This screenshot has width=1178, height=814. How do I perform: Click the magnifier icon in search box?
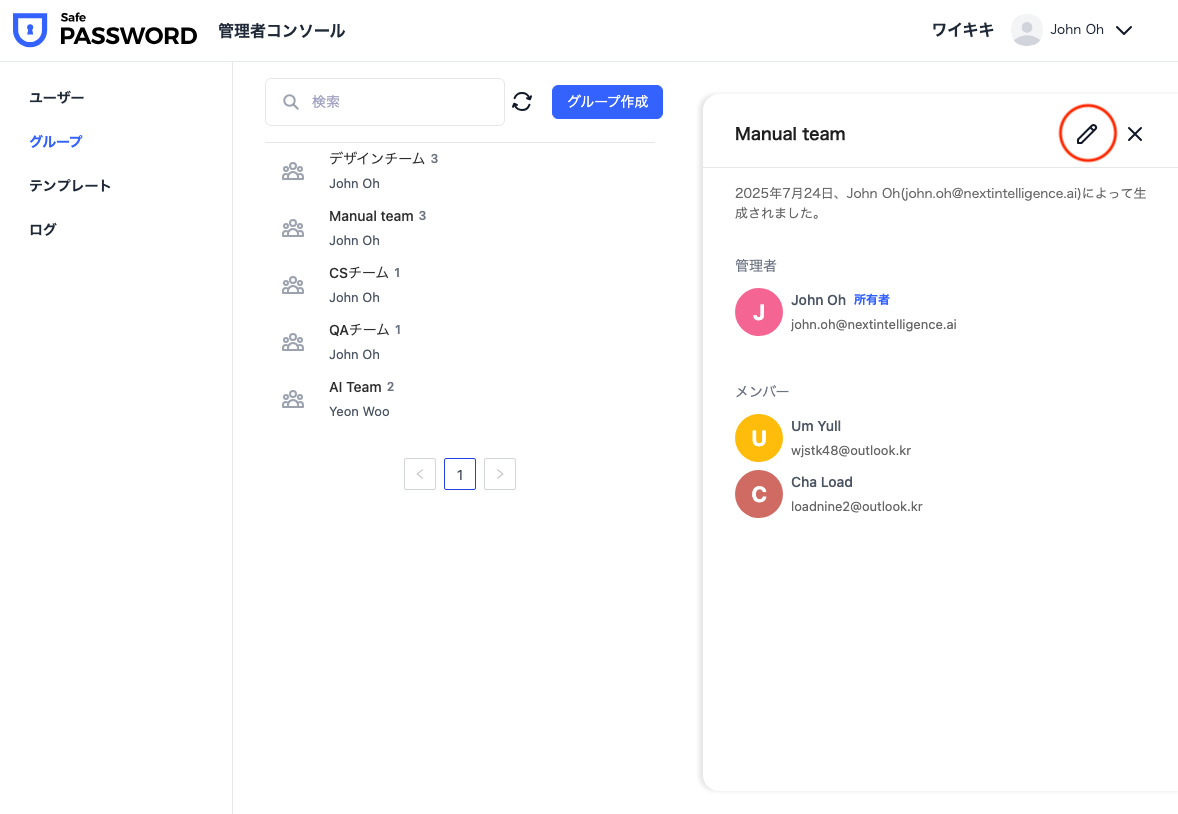pos(291,102)
